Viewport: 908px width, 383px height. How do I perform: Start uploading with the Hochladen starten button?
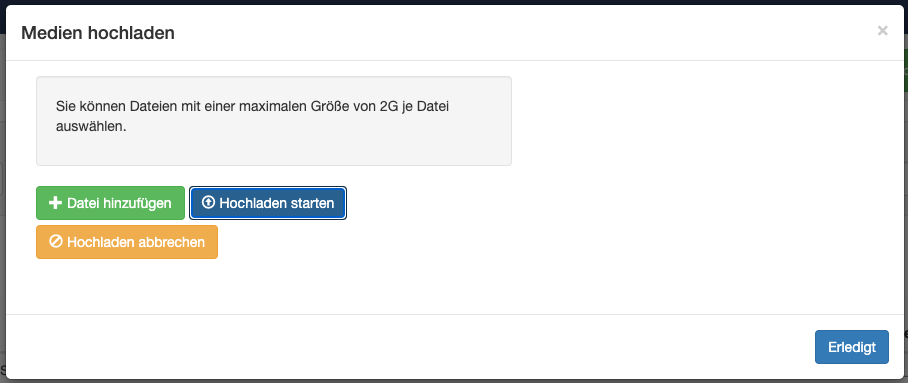(x=268, y=203)
